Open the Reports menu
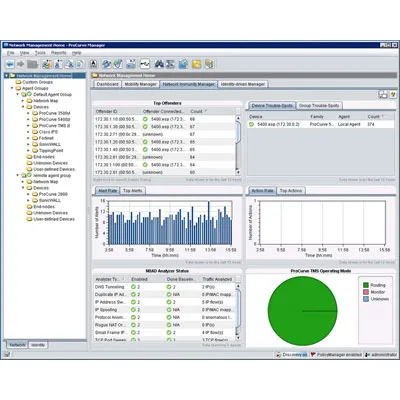The image size is (400, 400). 59,53
